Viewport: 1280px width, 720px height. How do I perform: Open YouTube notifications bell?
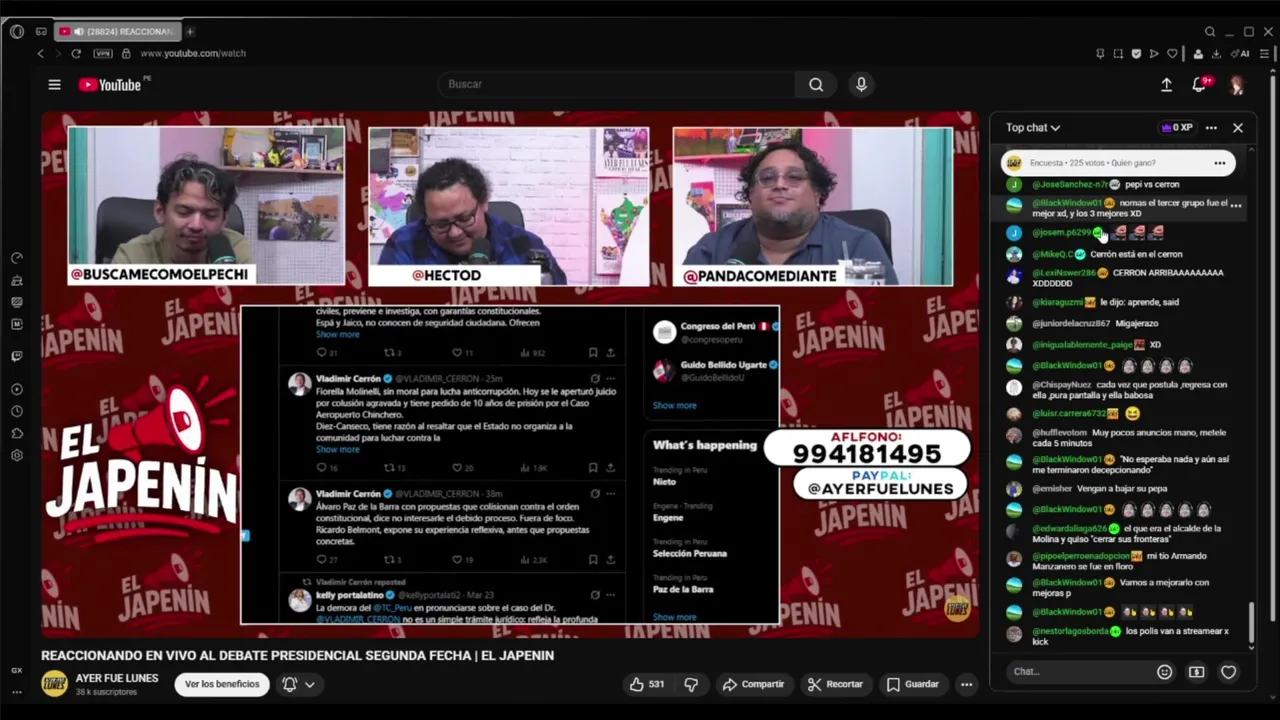click(1199, 85)
